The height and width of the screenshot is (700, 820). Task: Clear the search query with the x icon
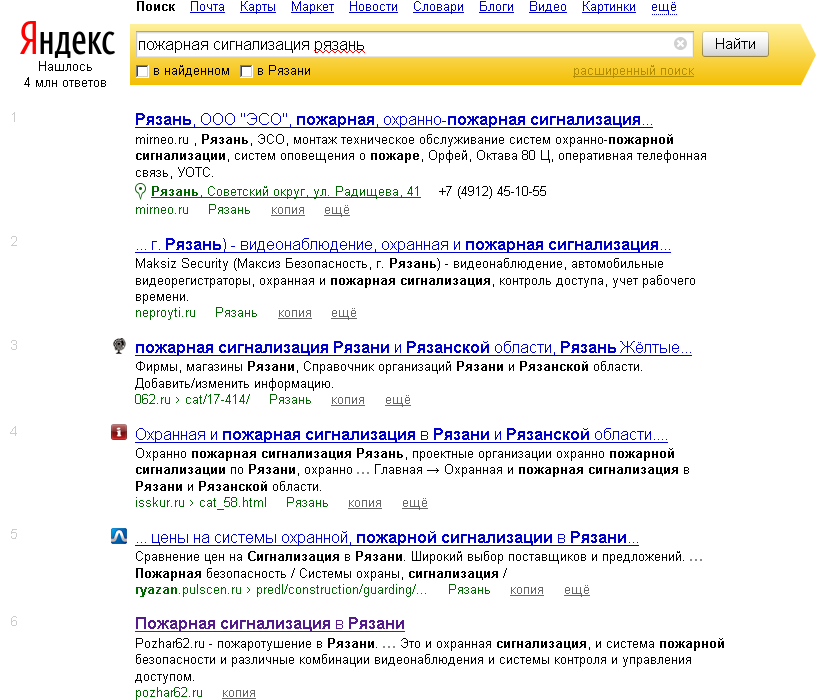pos(679,43)
